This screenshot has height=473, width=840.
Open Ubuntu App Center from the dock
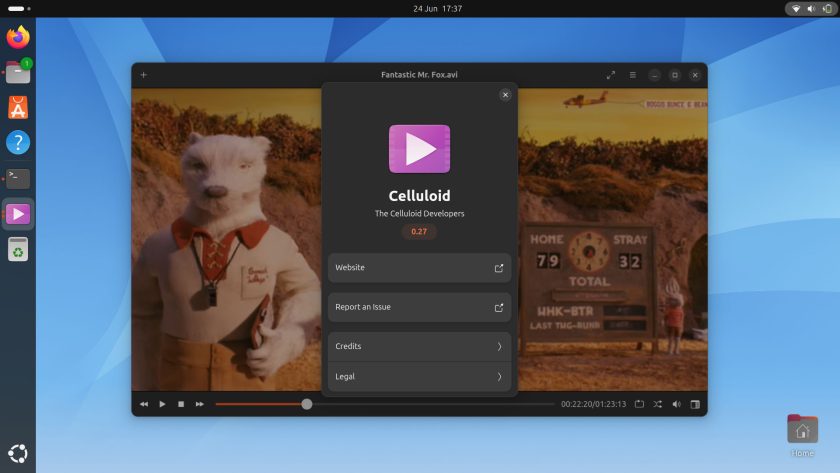(18, 108)
